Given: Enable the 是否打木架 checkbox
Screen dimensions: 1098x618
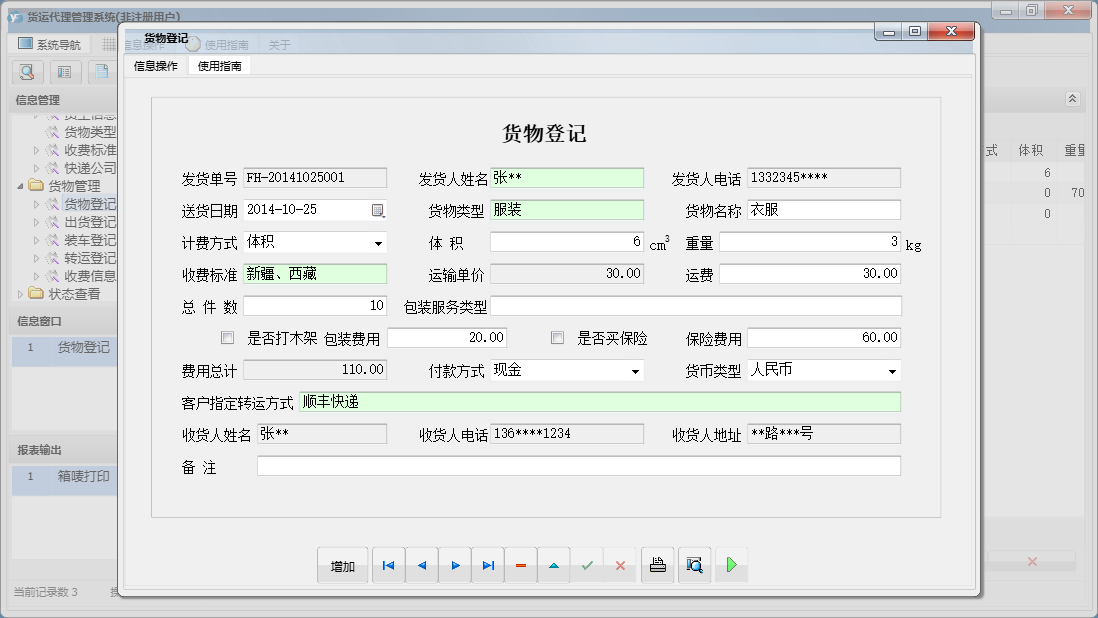Looking at the screenshot, I should (x=226, y=337).
